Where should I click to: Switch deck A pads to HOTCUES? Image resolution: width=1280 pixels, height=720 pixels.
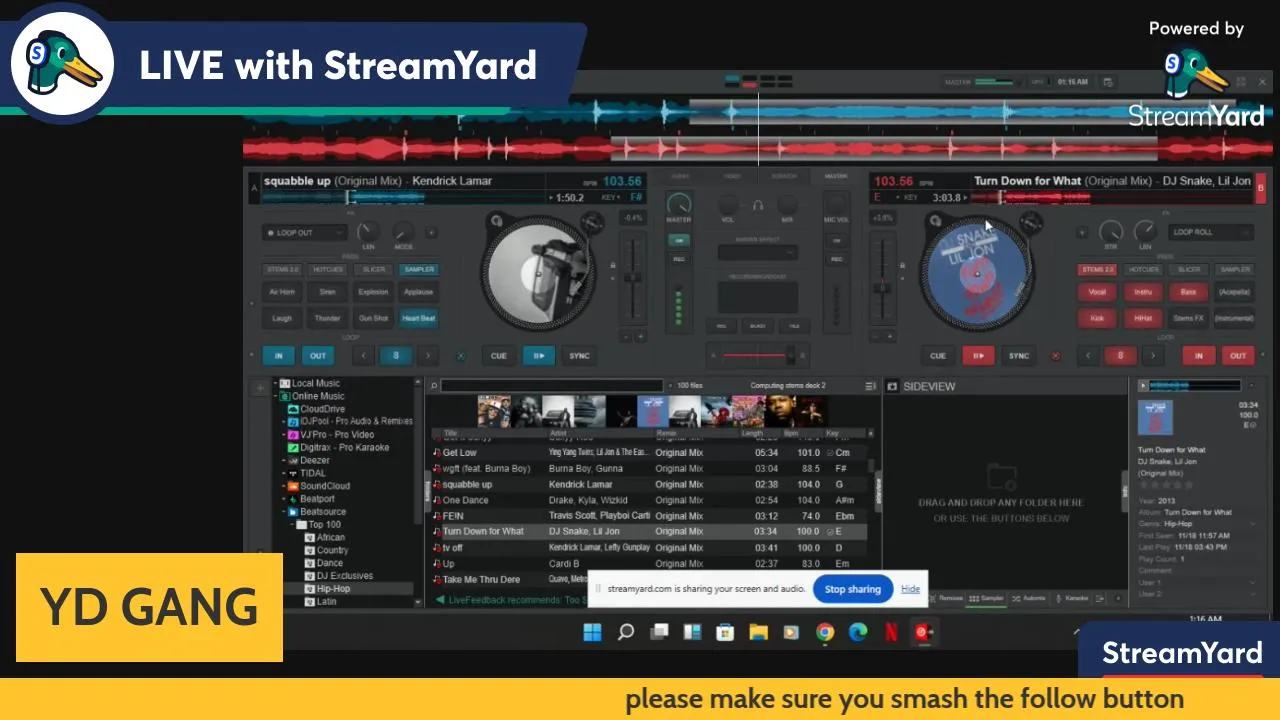(328, 269)
